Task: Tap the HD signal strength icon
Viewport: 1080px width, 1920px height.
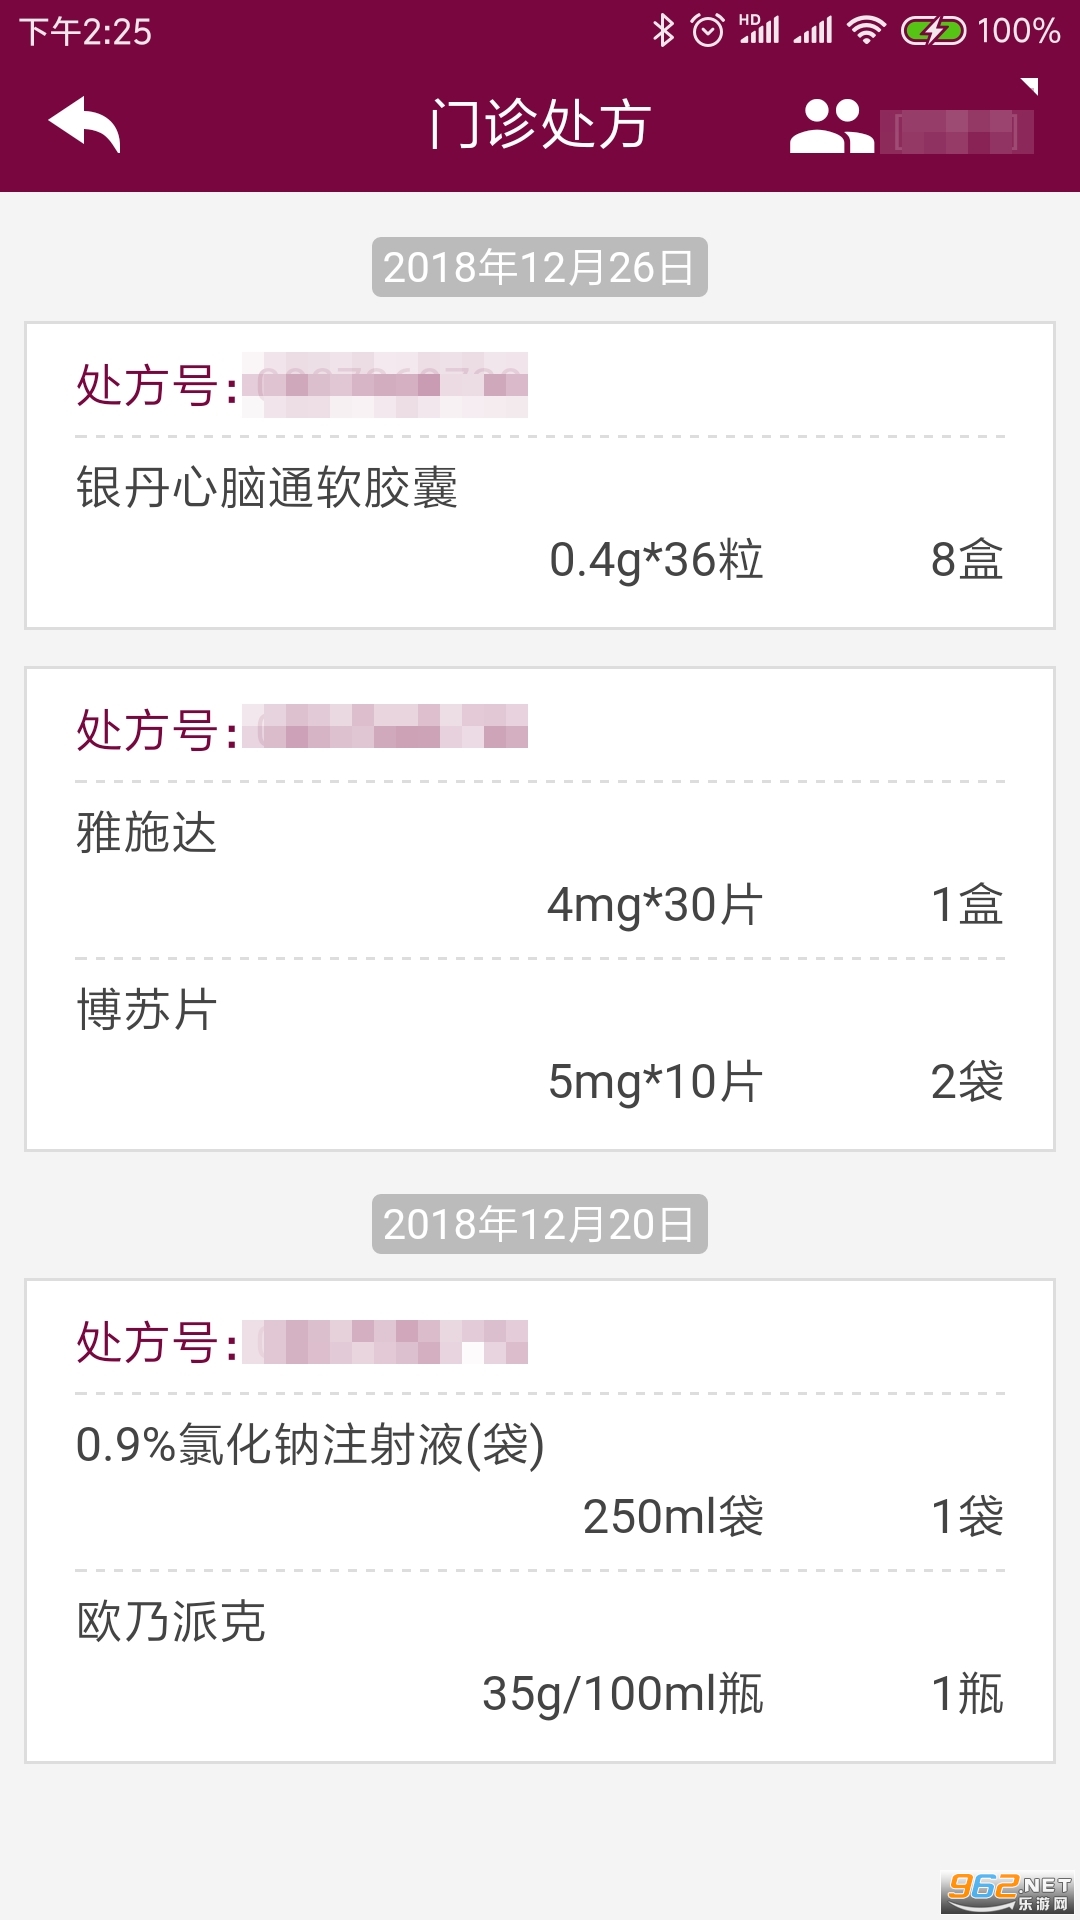Action: [x=759, y=30]
